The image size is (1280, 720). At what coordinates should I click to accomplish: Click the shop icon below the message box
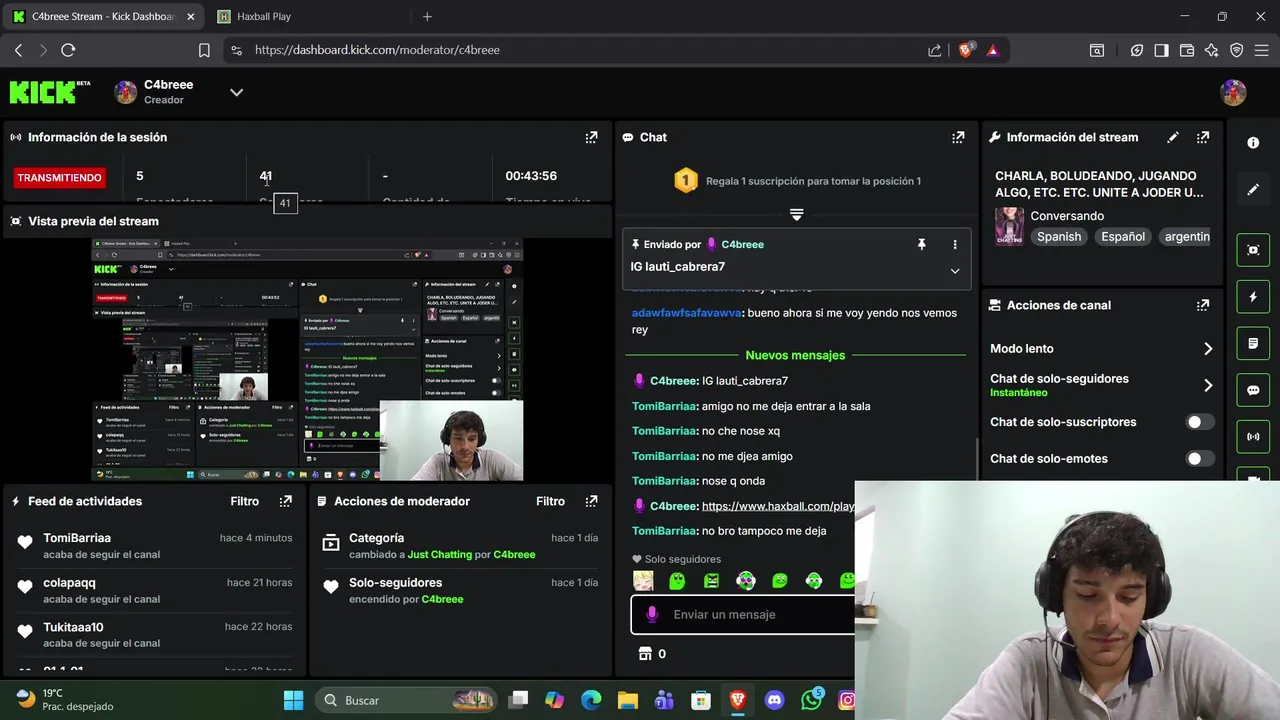pyautogui.click(x=645, y=653)
